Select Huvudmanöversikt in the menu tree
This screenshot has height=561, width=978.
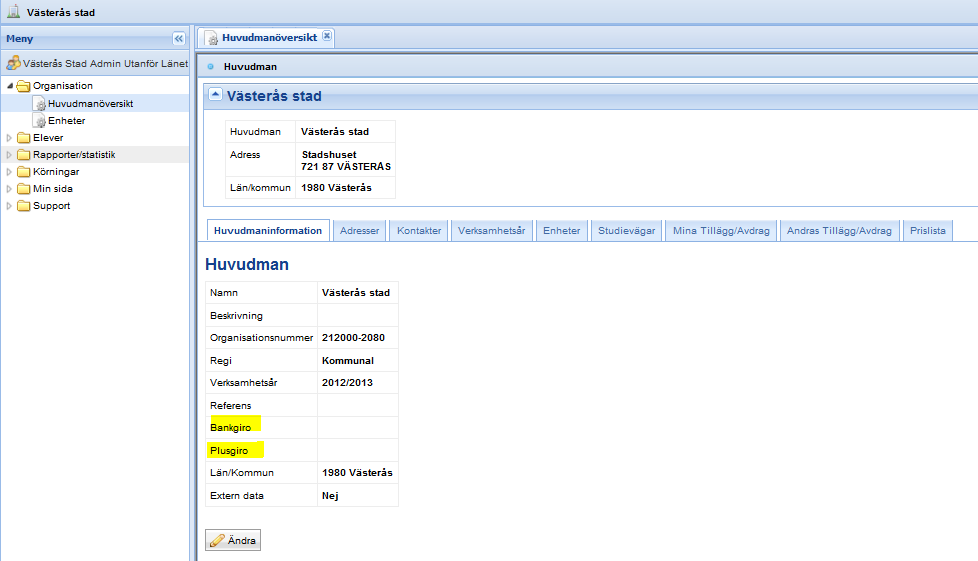pos(90,104)
